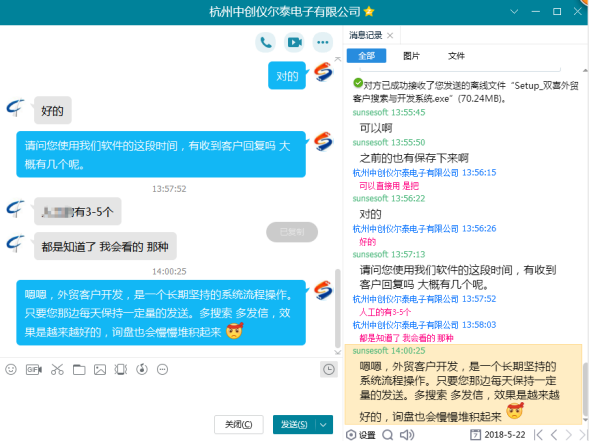Viewport: 590px width, 442px height.
Task: Open the GIF sticker tool
Action: pyautogui.click(x=33, y=369)
